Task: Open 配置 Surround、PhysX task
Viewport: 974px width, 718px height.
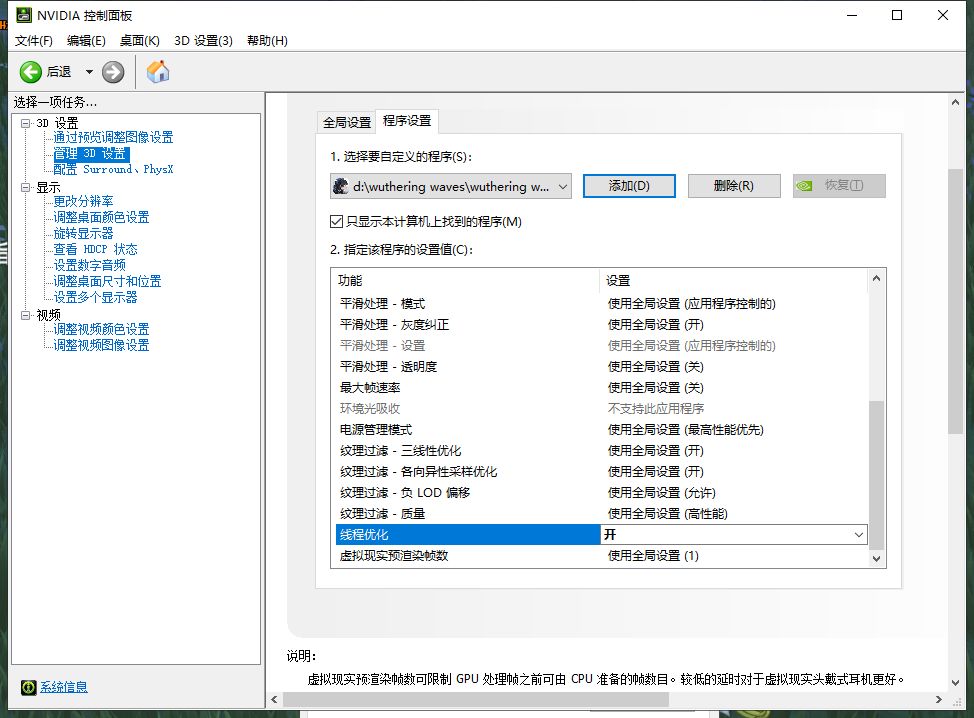Action: [113, 169]
